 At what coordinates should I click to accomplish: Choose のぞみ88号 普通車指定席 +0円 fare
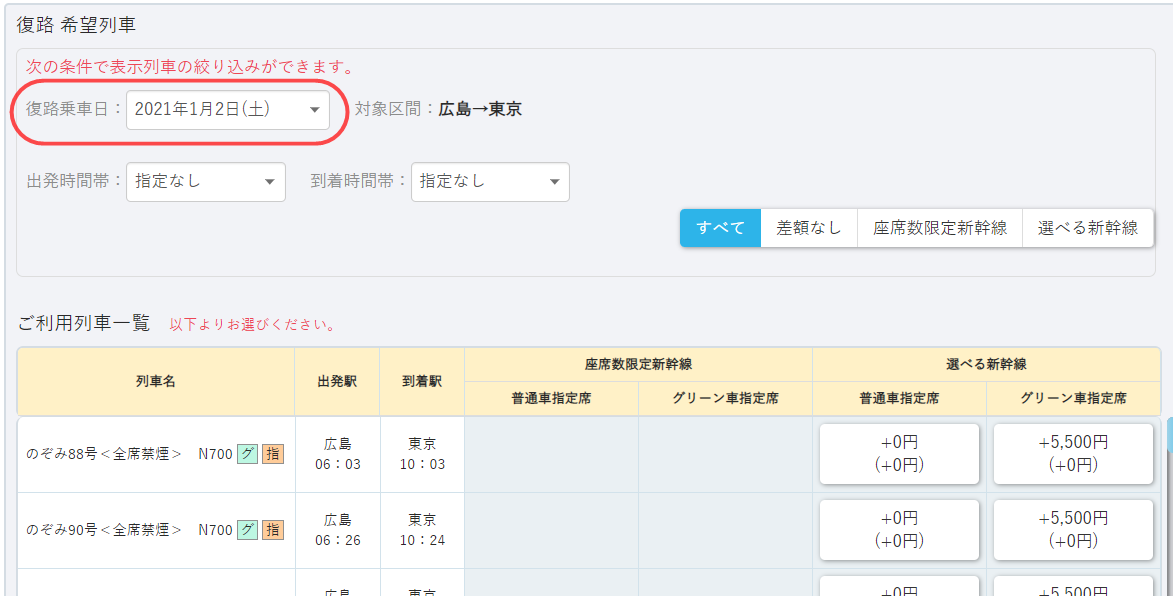[x=899, y=454]
